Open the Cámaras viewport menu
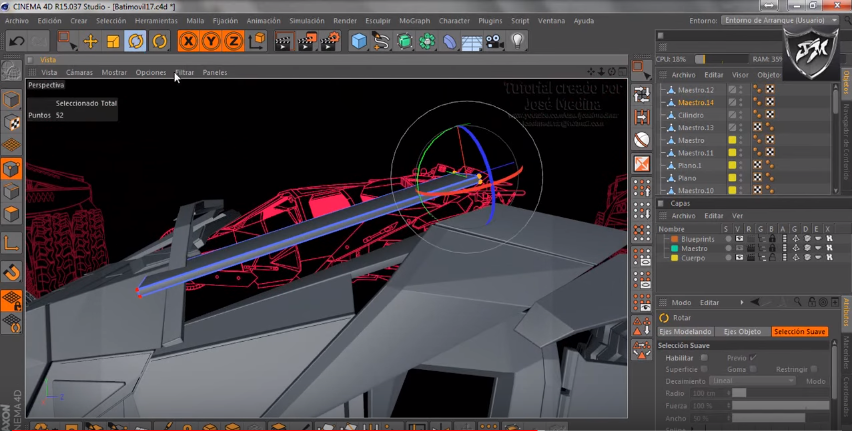This screenshot has width=852, height=431. click(79, 73)
